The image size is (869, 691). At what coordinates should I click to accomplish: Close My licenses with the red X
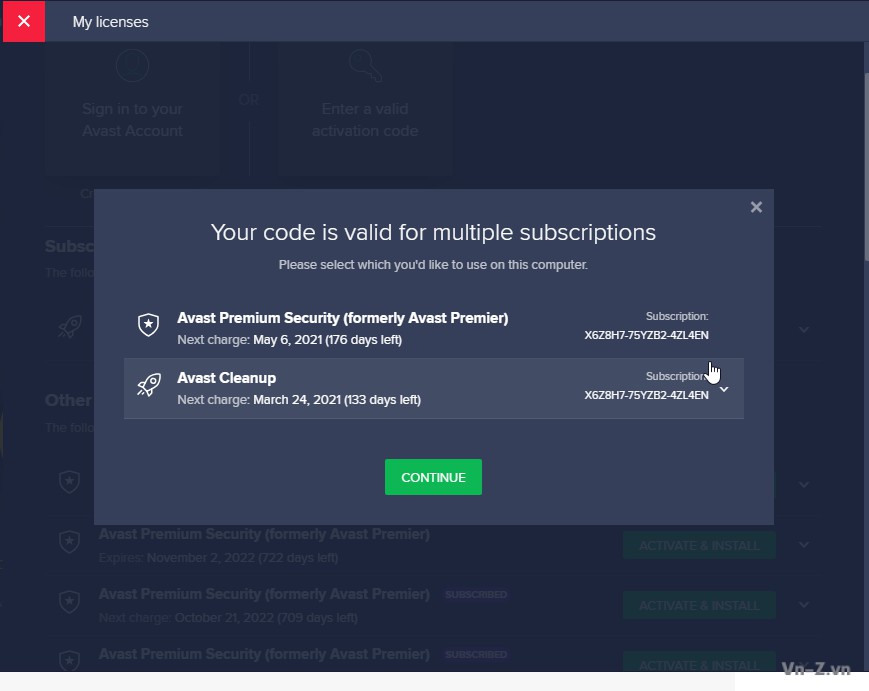coord(24,21)
